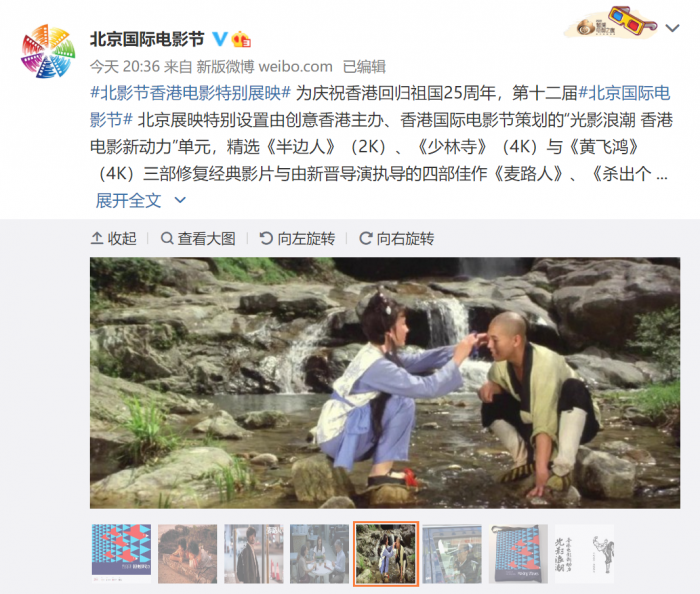Click the blue verified V badge
Viewport: 700px width, 594px height.
(219, 39)
